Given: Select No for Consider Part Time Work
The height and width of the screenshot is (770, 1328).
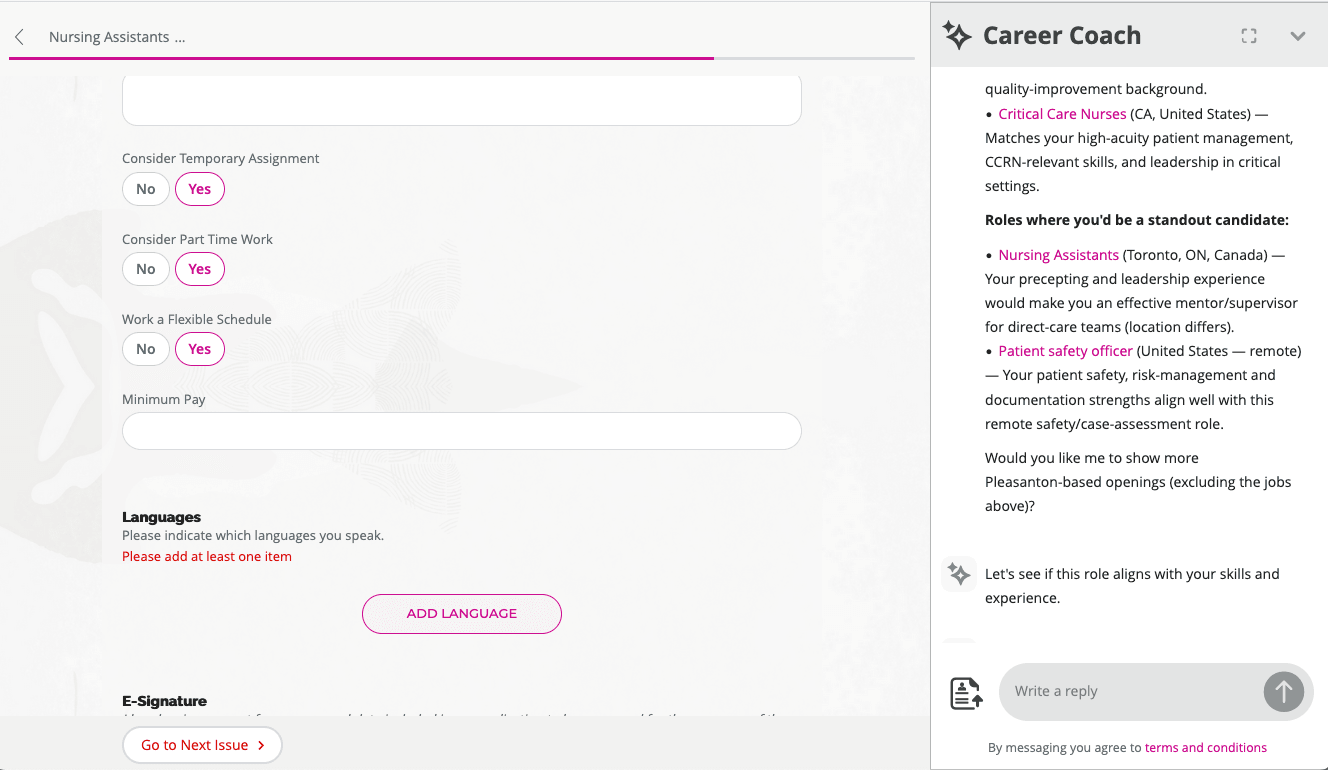Looking at the screenshot, I should pyautogui.click(x=145, y=269).
